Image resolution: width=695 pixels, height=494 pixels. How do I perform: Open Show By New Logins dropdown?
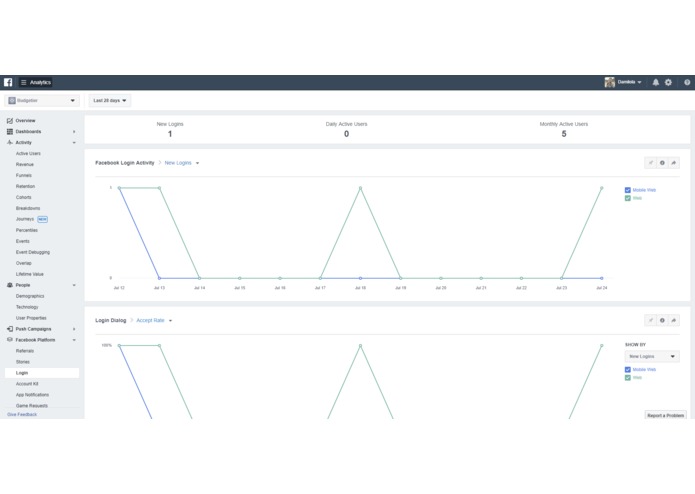tap(652, 356)
